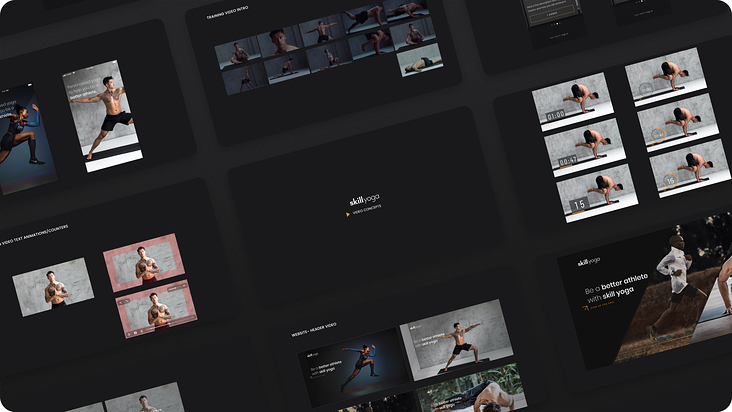
Task: Click the orange circular 15 timer
Action: click(670, 181)
